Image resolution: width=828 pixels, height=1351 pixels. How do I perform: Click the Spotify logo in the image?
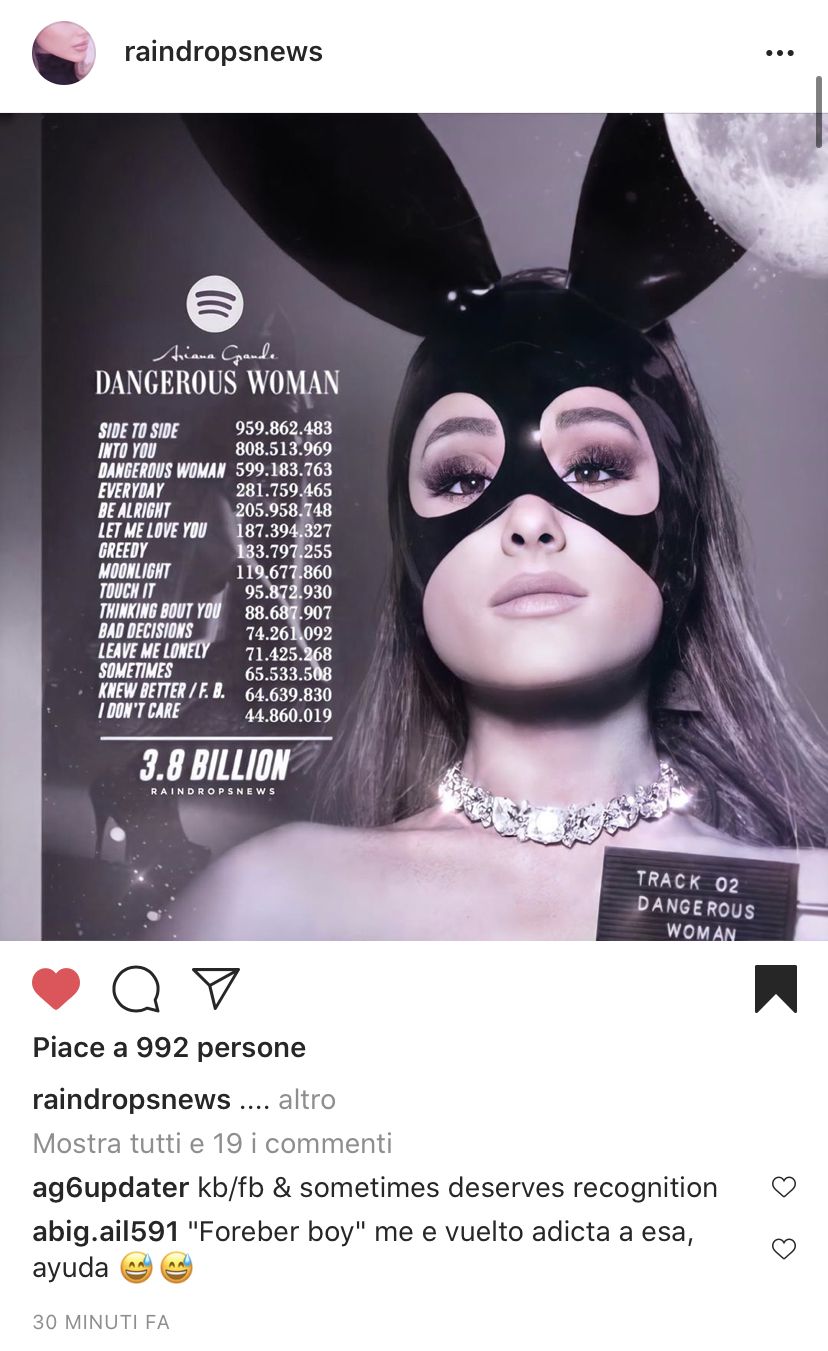point(215,303)
